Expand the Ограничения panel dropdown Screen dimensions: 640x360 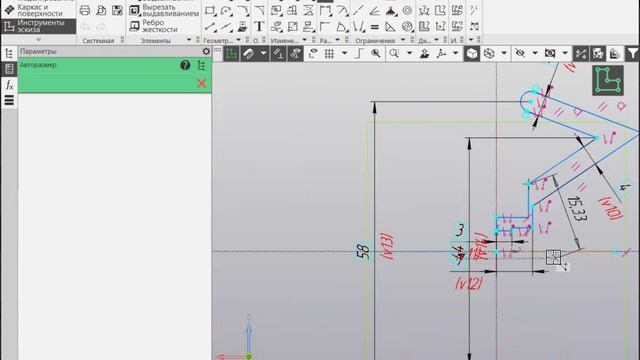(403, 40)
